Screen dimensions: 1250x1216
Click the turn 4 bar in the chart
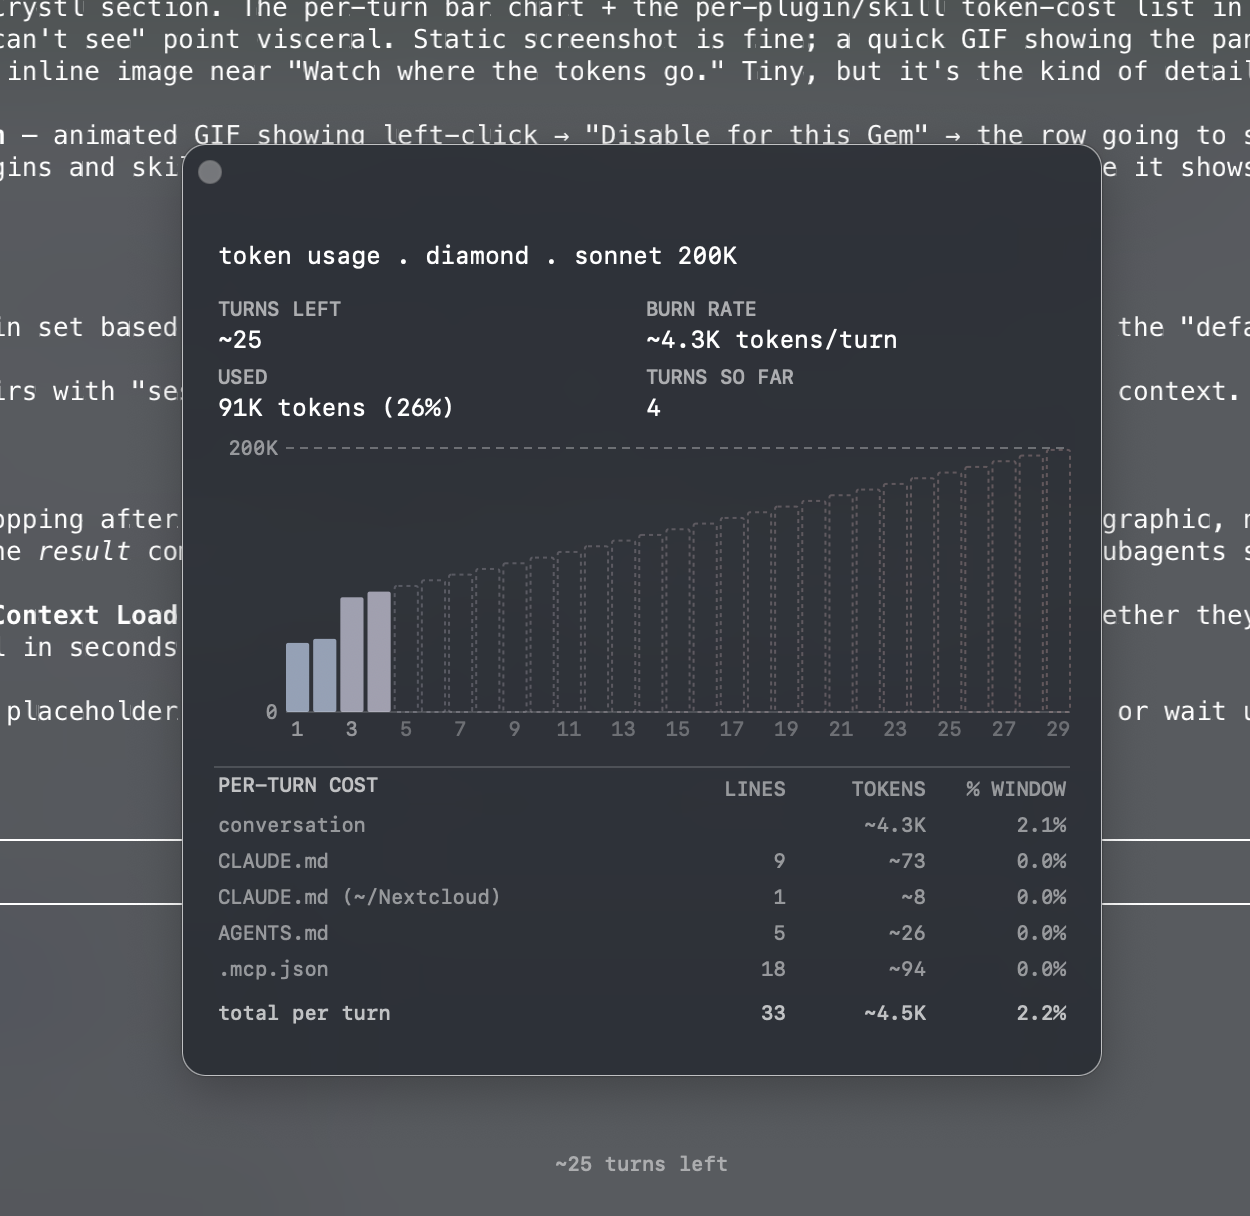click(x=379, y=652)
